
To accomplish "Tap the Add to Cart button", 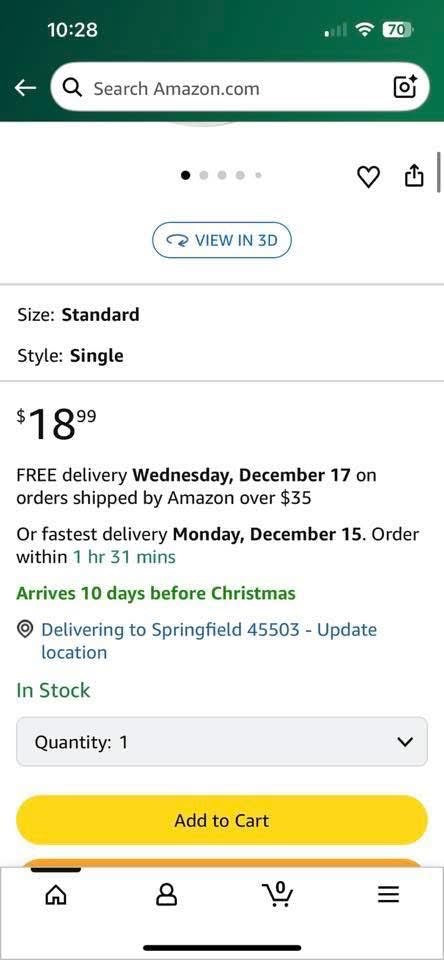I will (222, 820).
